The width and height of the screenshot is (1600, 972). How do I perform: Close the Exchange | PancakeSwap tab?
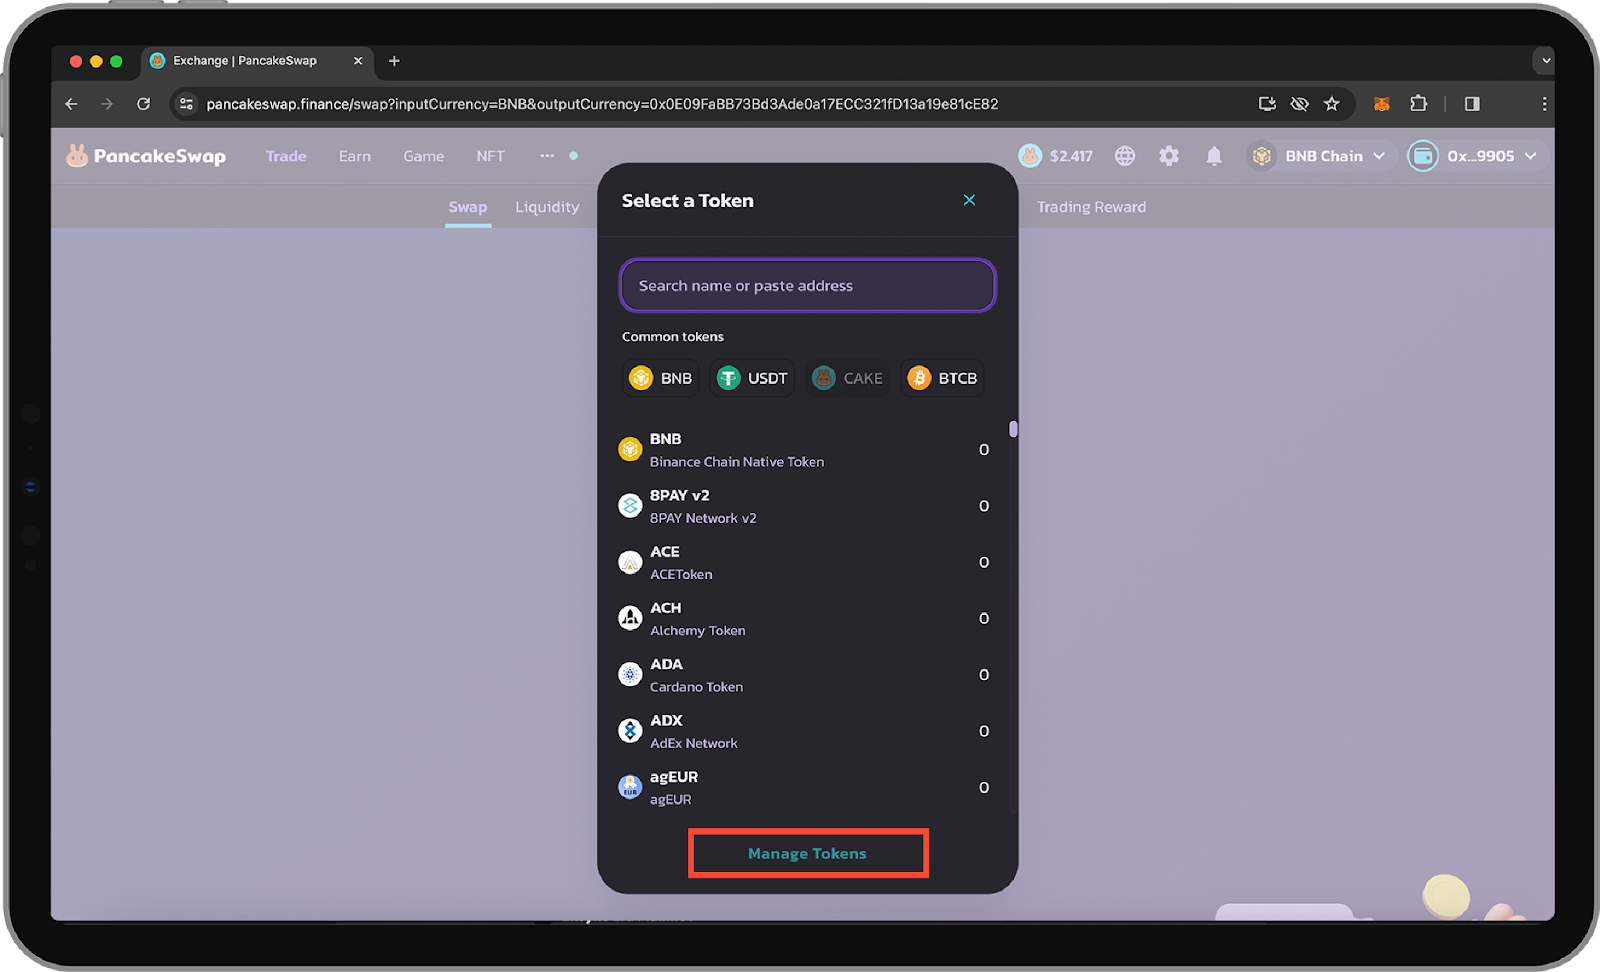(358, 61)
